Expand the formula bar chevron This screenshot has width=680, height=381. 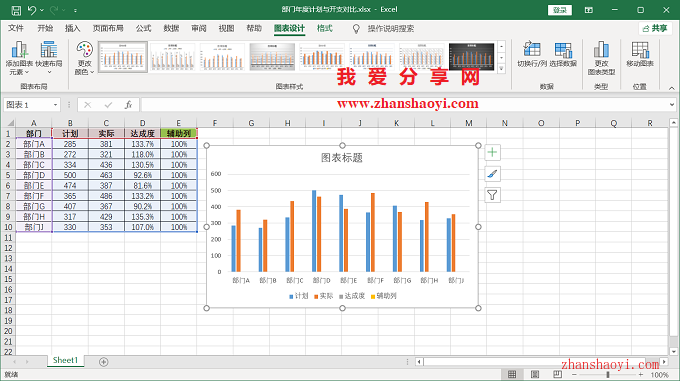tap(672, 104)
